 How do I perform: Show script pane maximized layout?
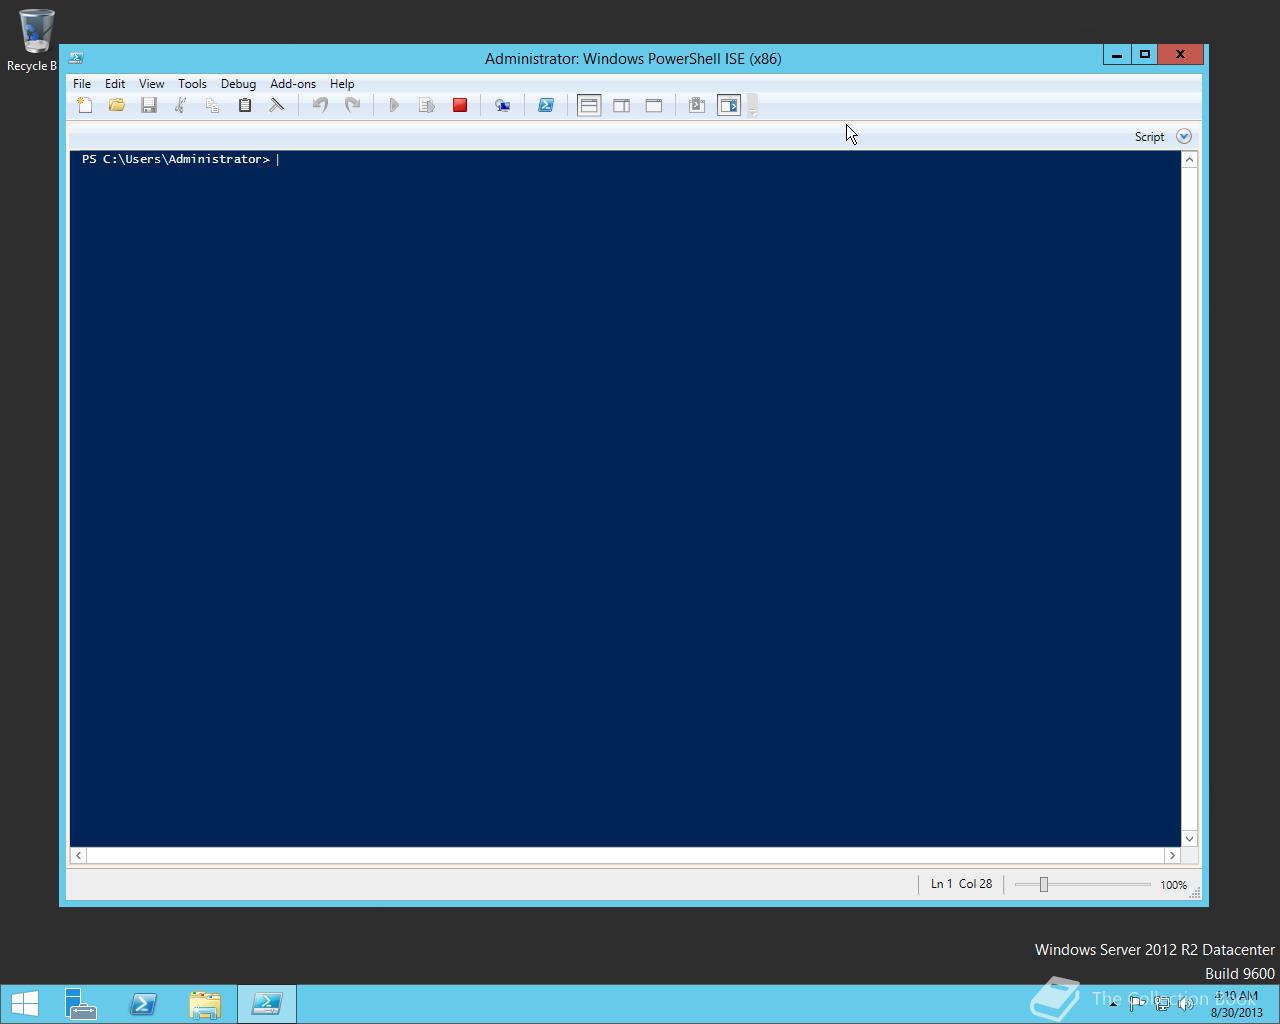(x=654, y=105)
